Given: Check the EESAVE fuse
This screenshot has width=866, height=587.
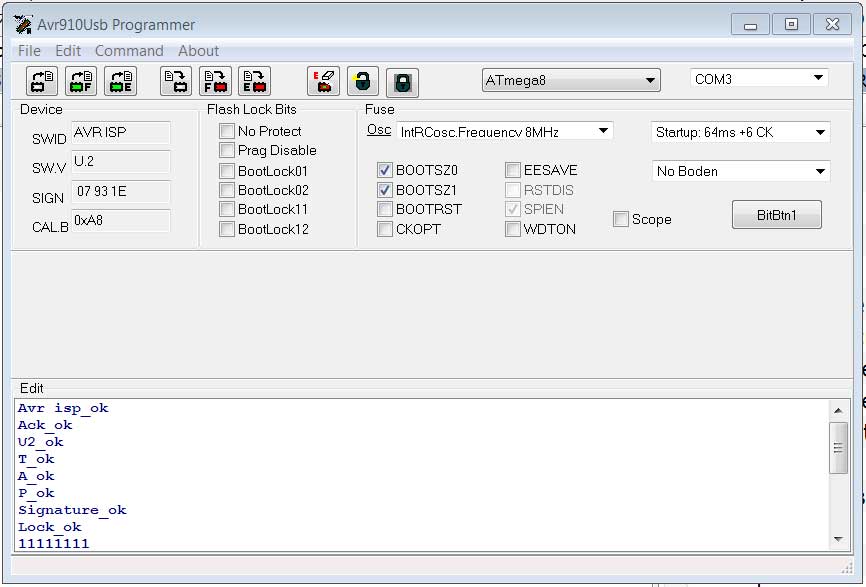Looking at the screenshot, I should 513,170.
